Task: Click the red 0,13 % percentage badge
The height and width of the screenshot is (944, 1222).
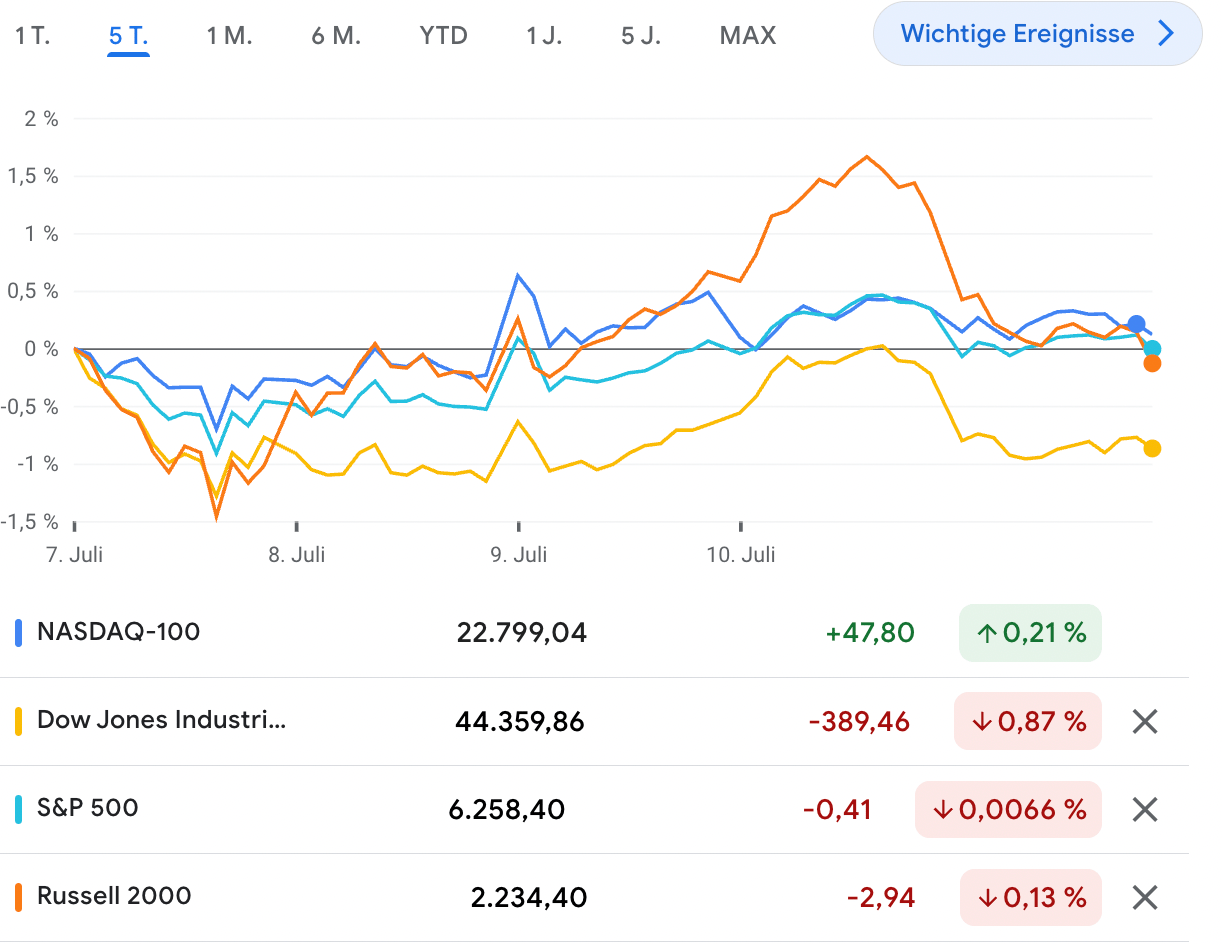Action: pyautogui.click(x=1031, y=897)
